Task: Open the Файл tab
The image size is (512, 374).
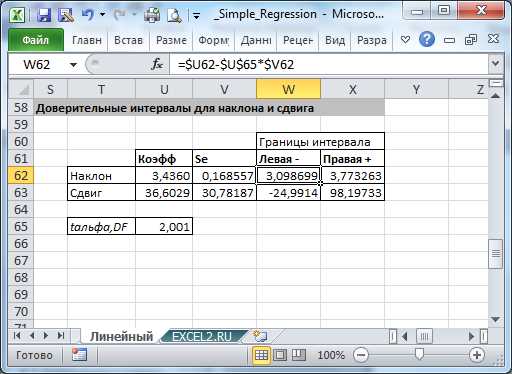Action: pos(36,40)
